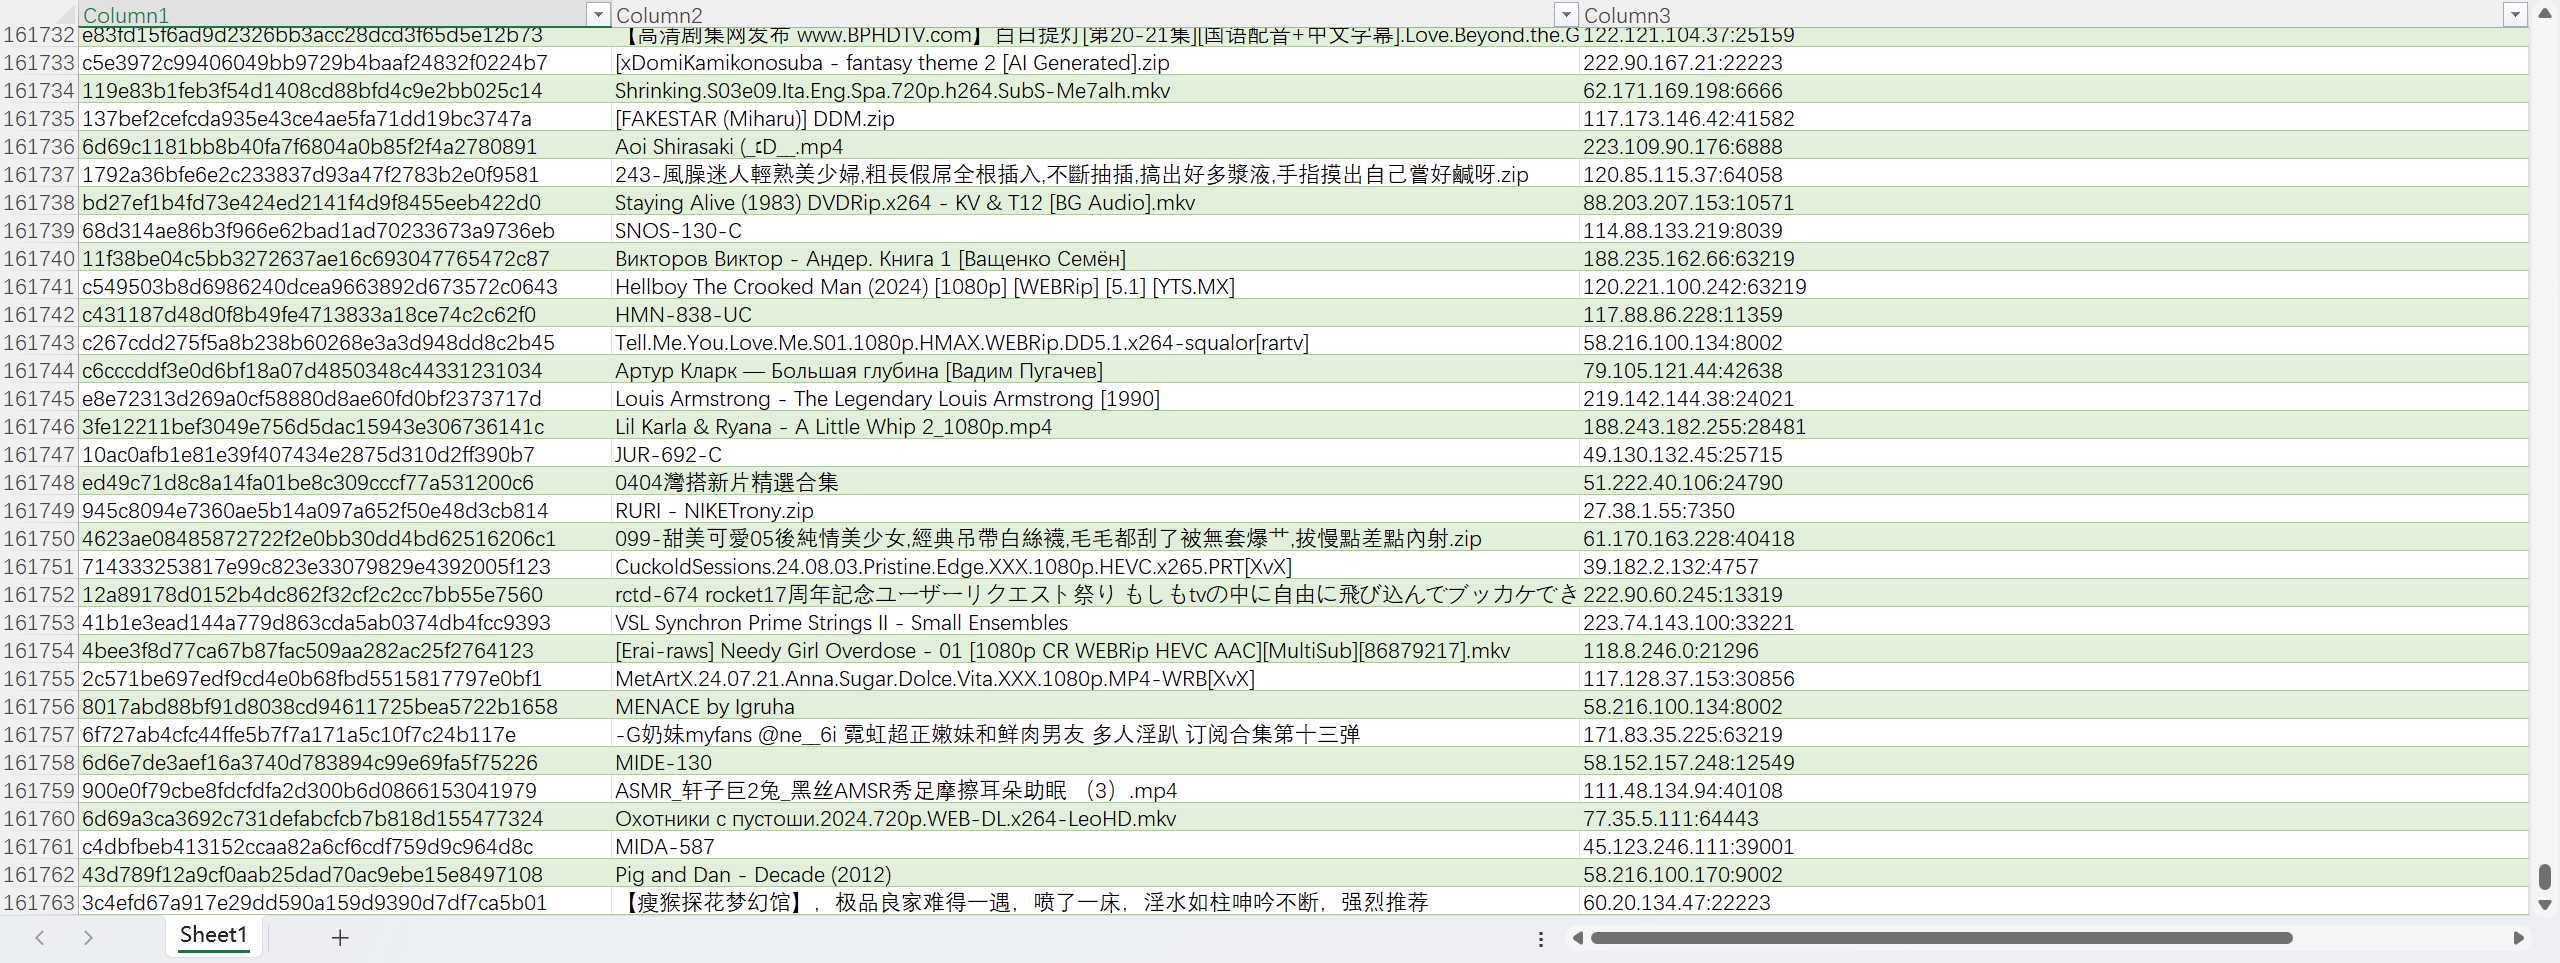Open the Column1 filter dropdown
This screenshot has height=963, width=2560.
tap(597, 15)
